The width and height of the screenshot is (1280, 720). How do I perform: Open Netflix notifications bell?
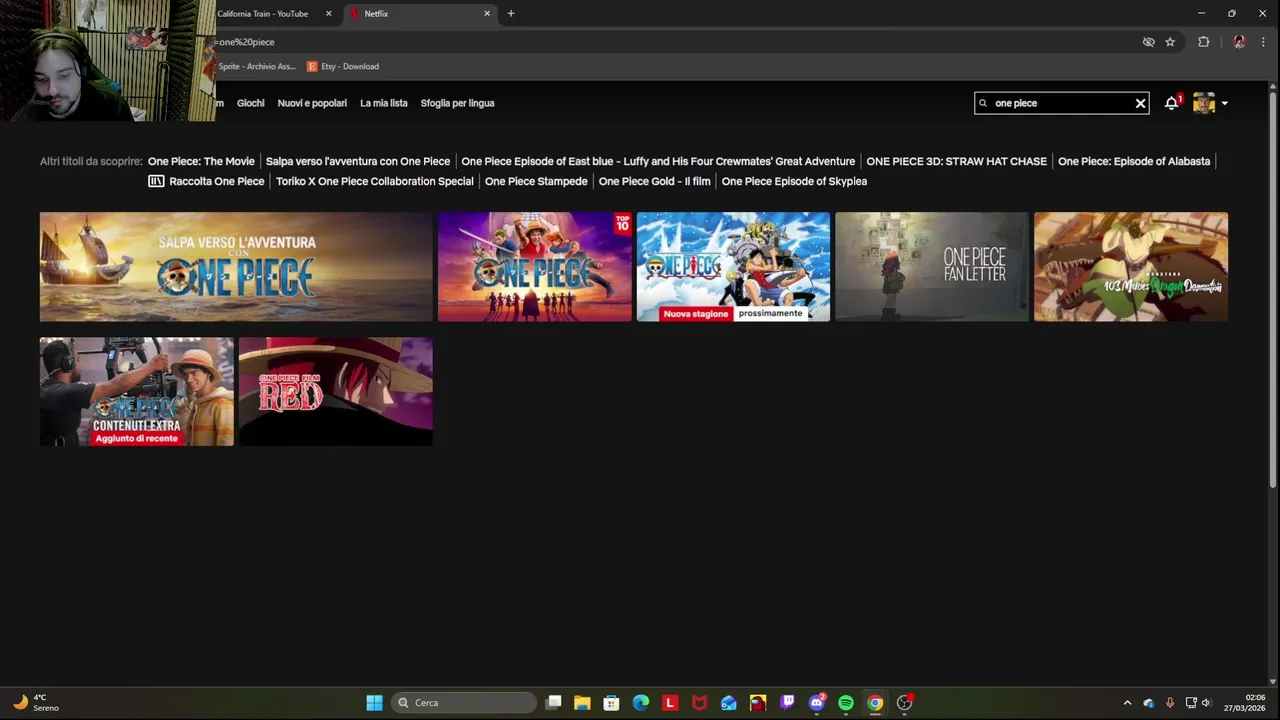point(1171,103)
